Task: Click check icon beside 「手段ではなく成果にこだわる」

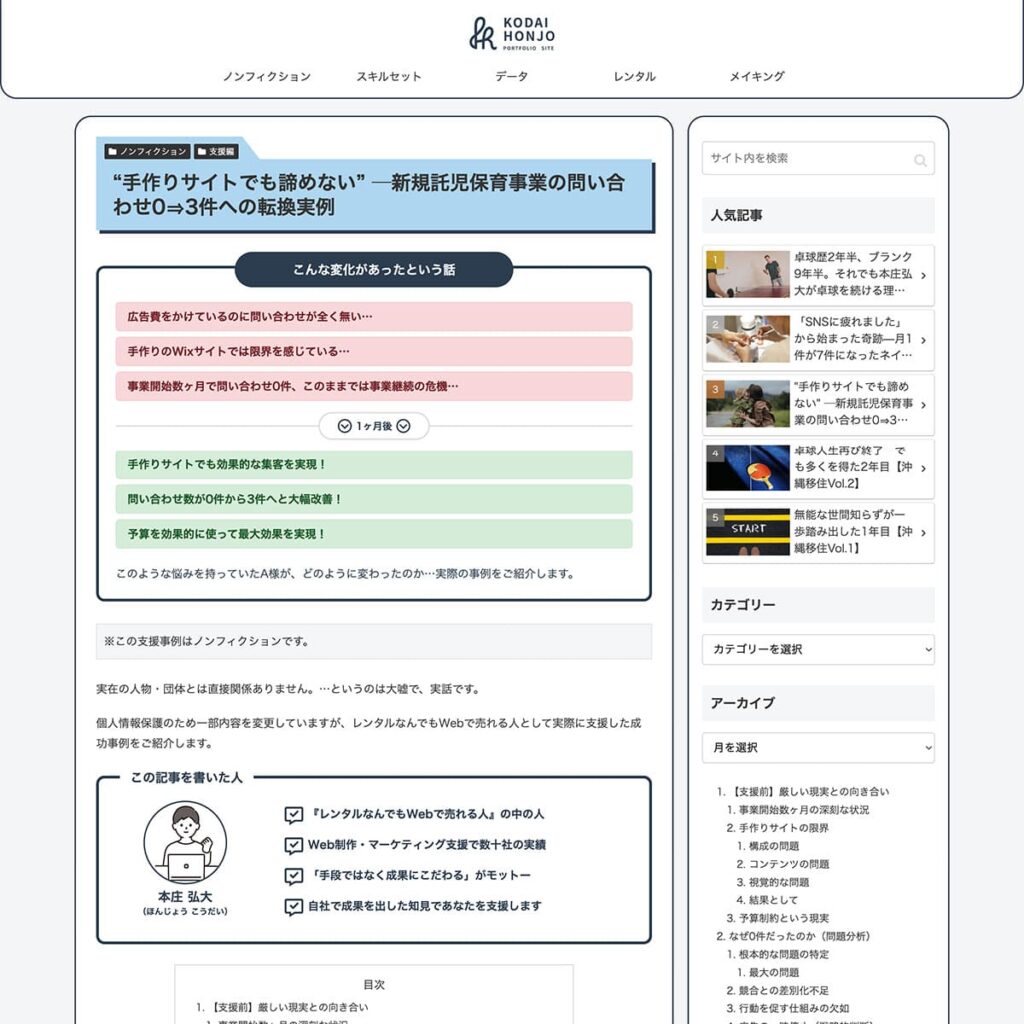Action: click(293, 876)
